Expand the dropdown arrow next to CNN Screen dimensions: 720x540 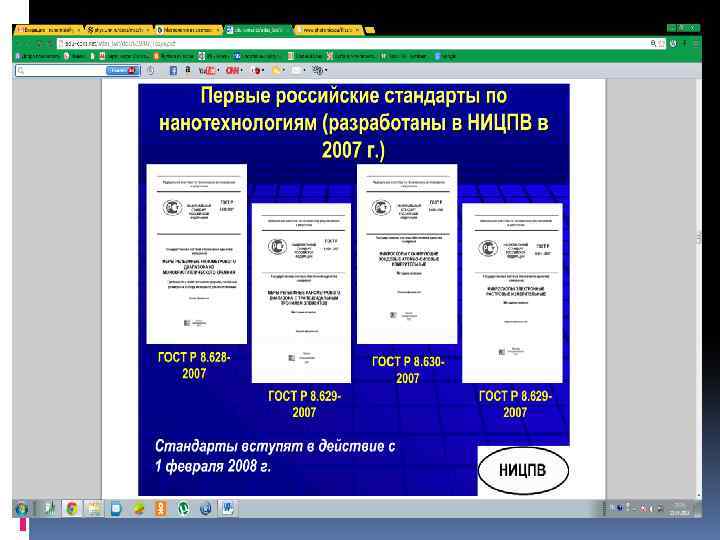coord(242,70)
